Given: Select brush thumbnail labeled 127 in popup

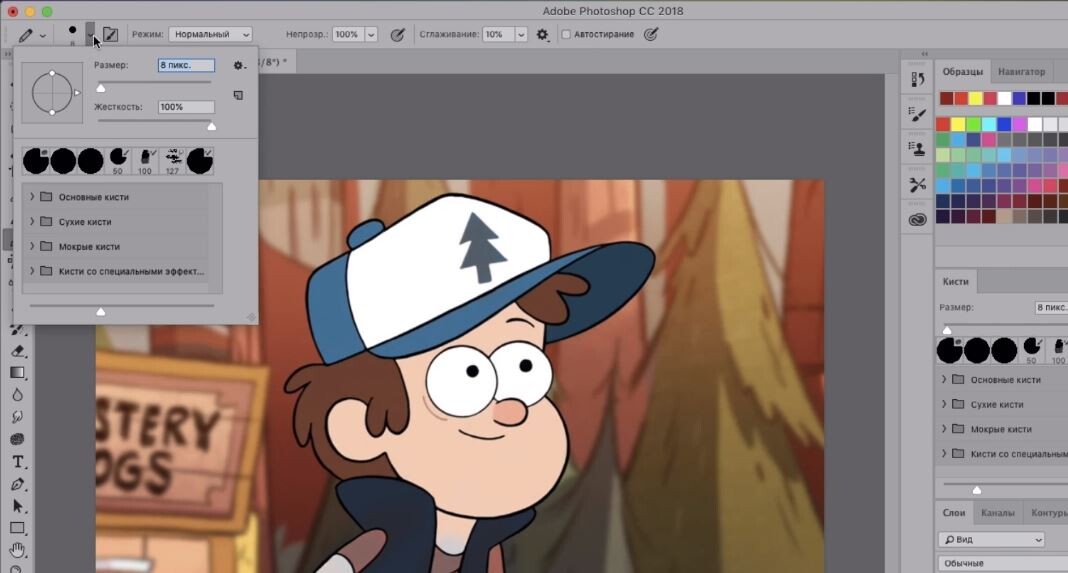Looking at the screenshot, I should (173, 161).
